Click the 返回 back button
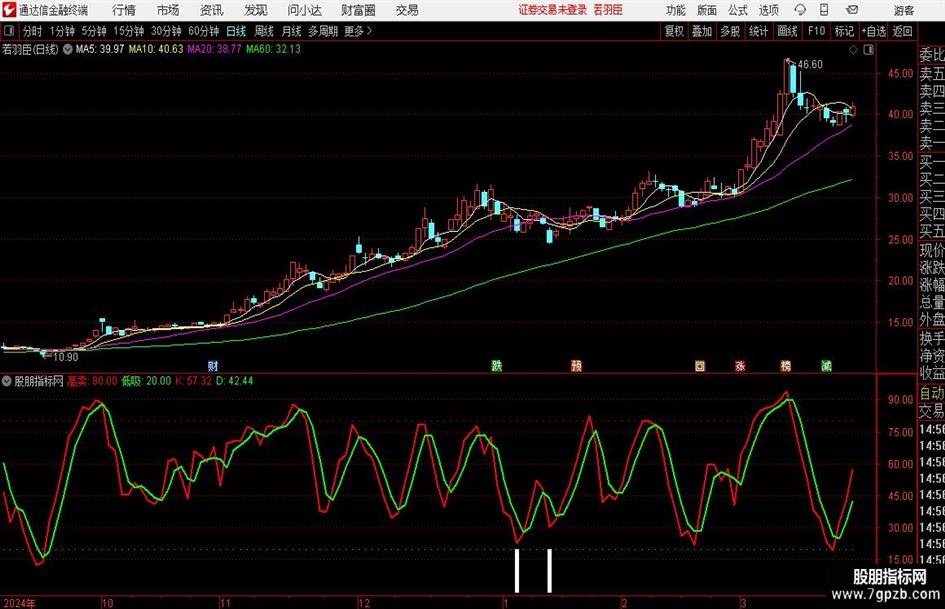Viewport: 945px width, 609px height. 902,31
